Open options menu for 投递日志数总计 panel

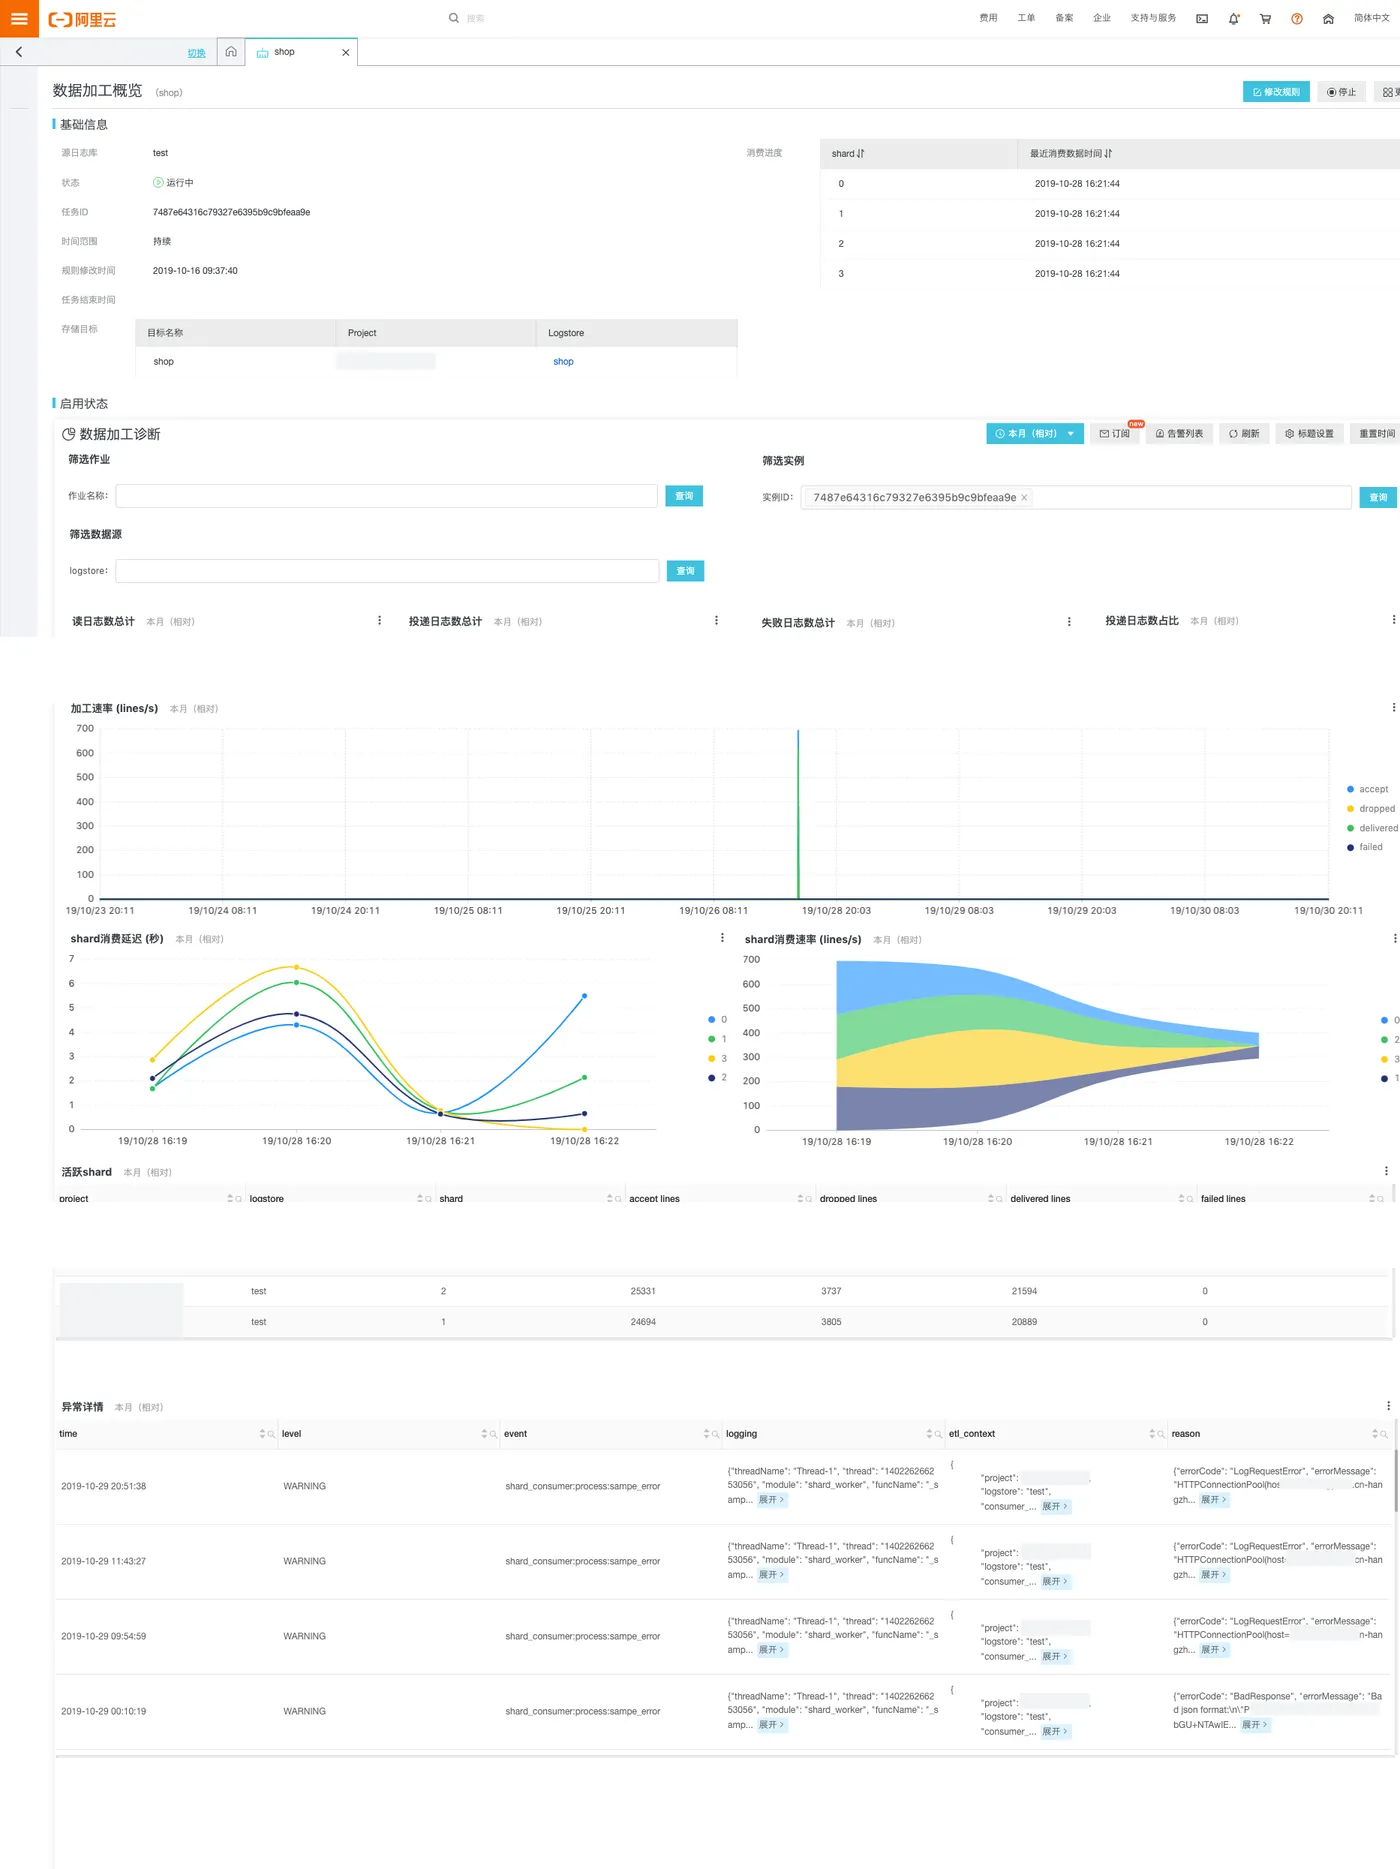pyautogui.click(x=716, y=621)
